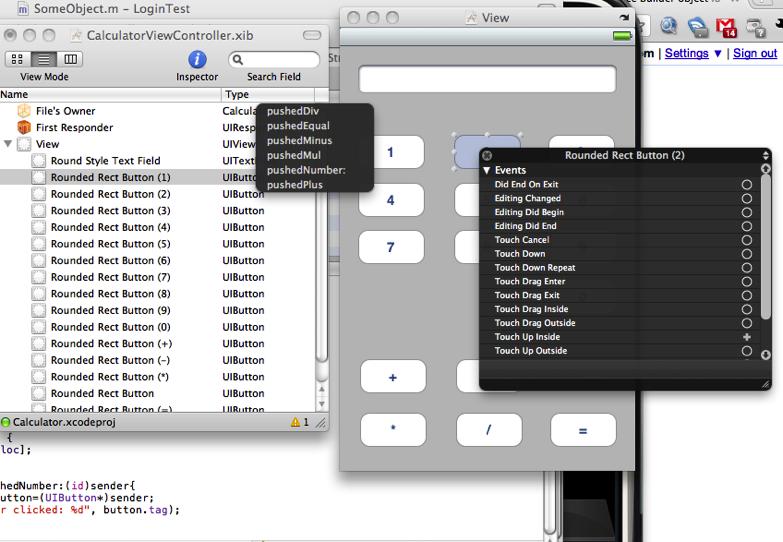
Task: Click the Type column header
Action: (x=268, y=94)
